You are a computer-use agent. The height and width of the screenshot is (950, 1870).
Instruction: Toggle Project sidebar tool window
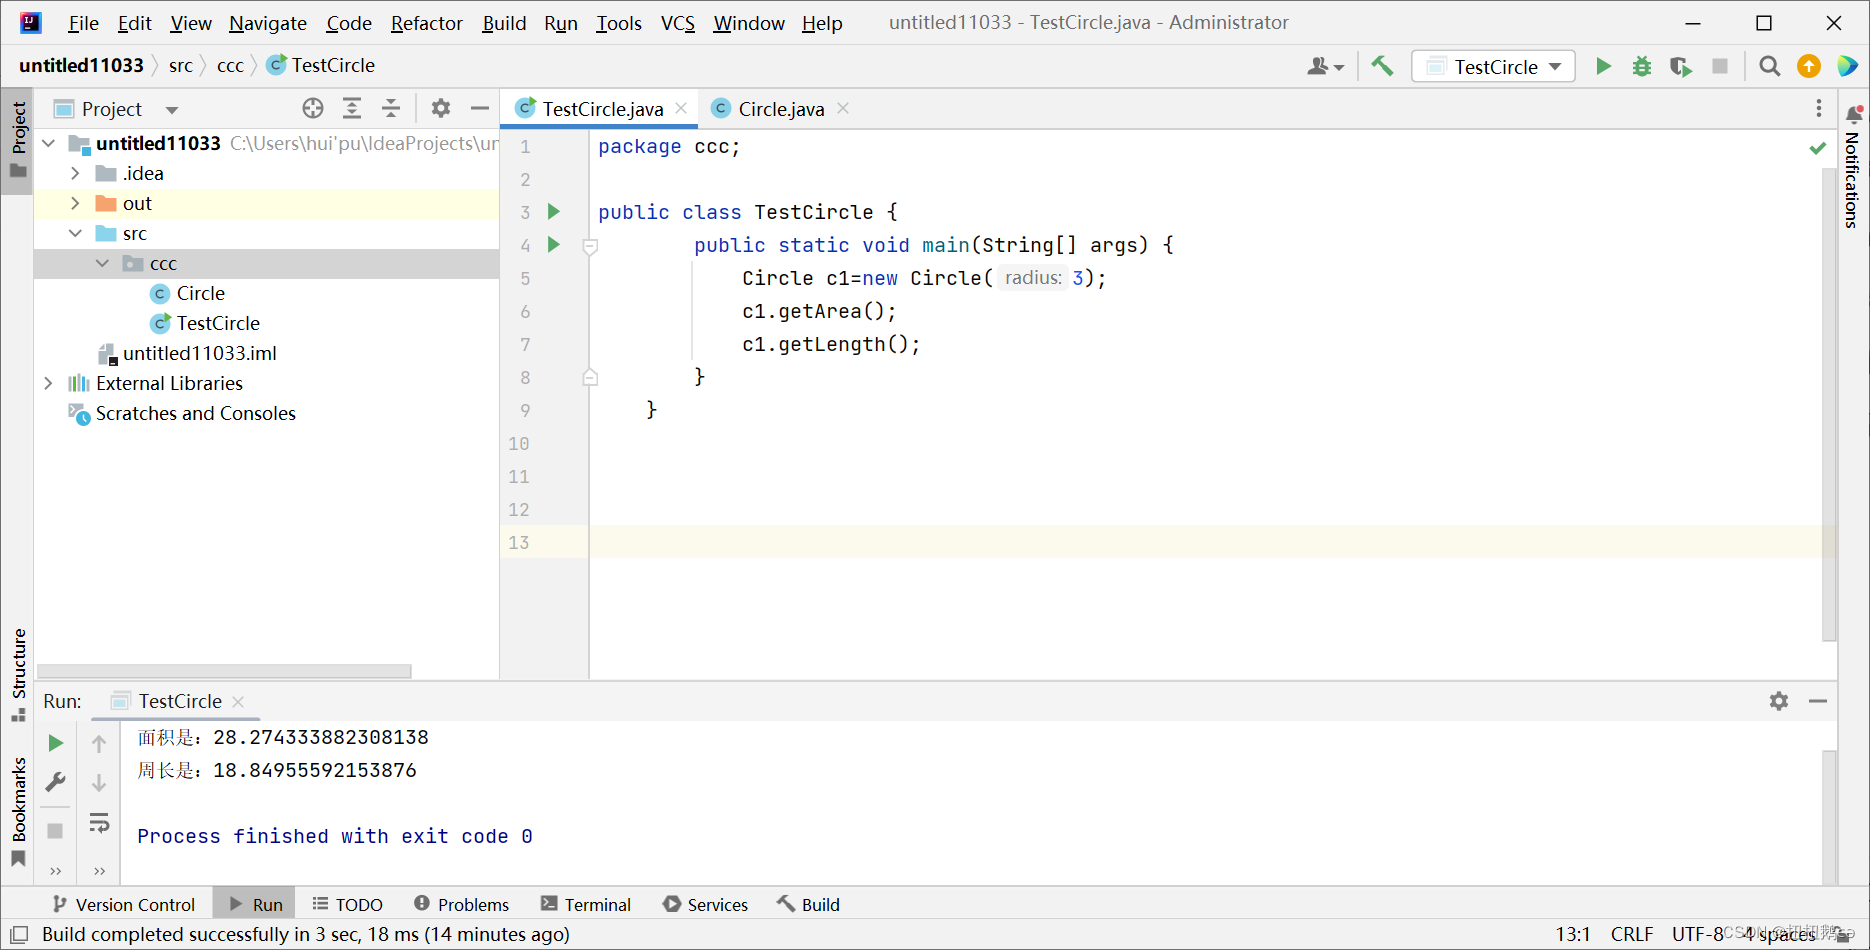tap(18, 140)
